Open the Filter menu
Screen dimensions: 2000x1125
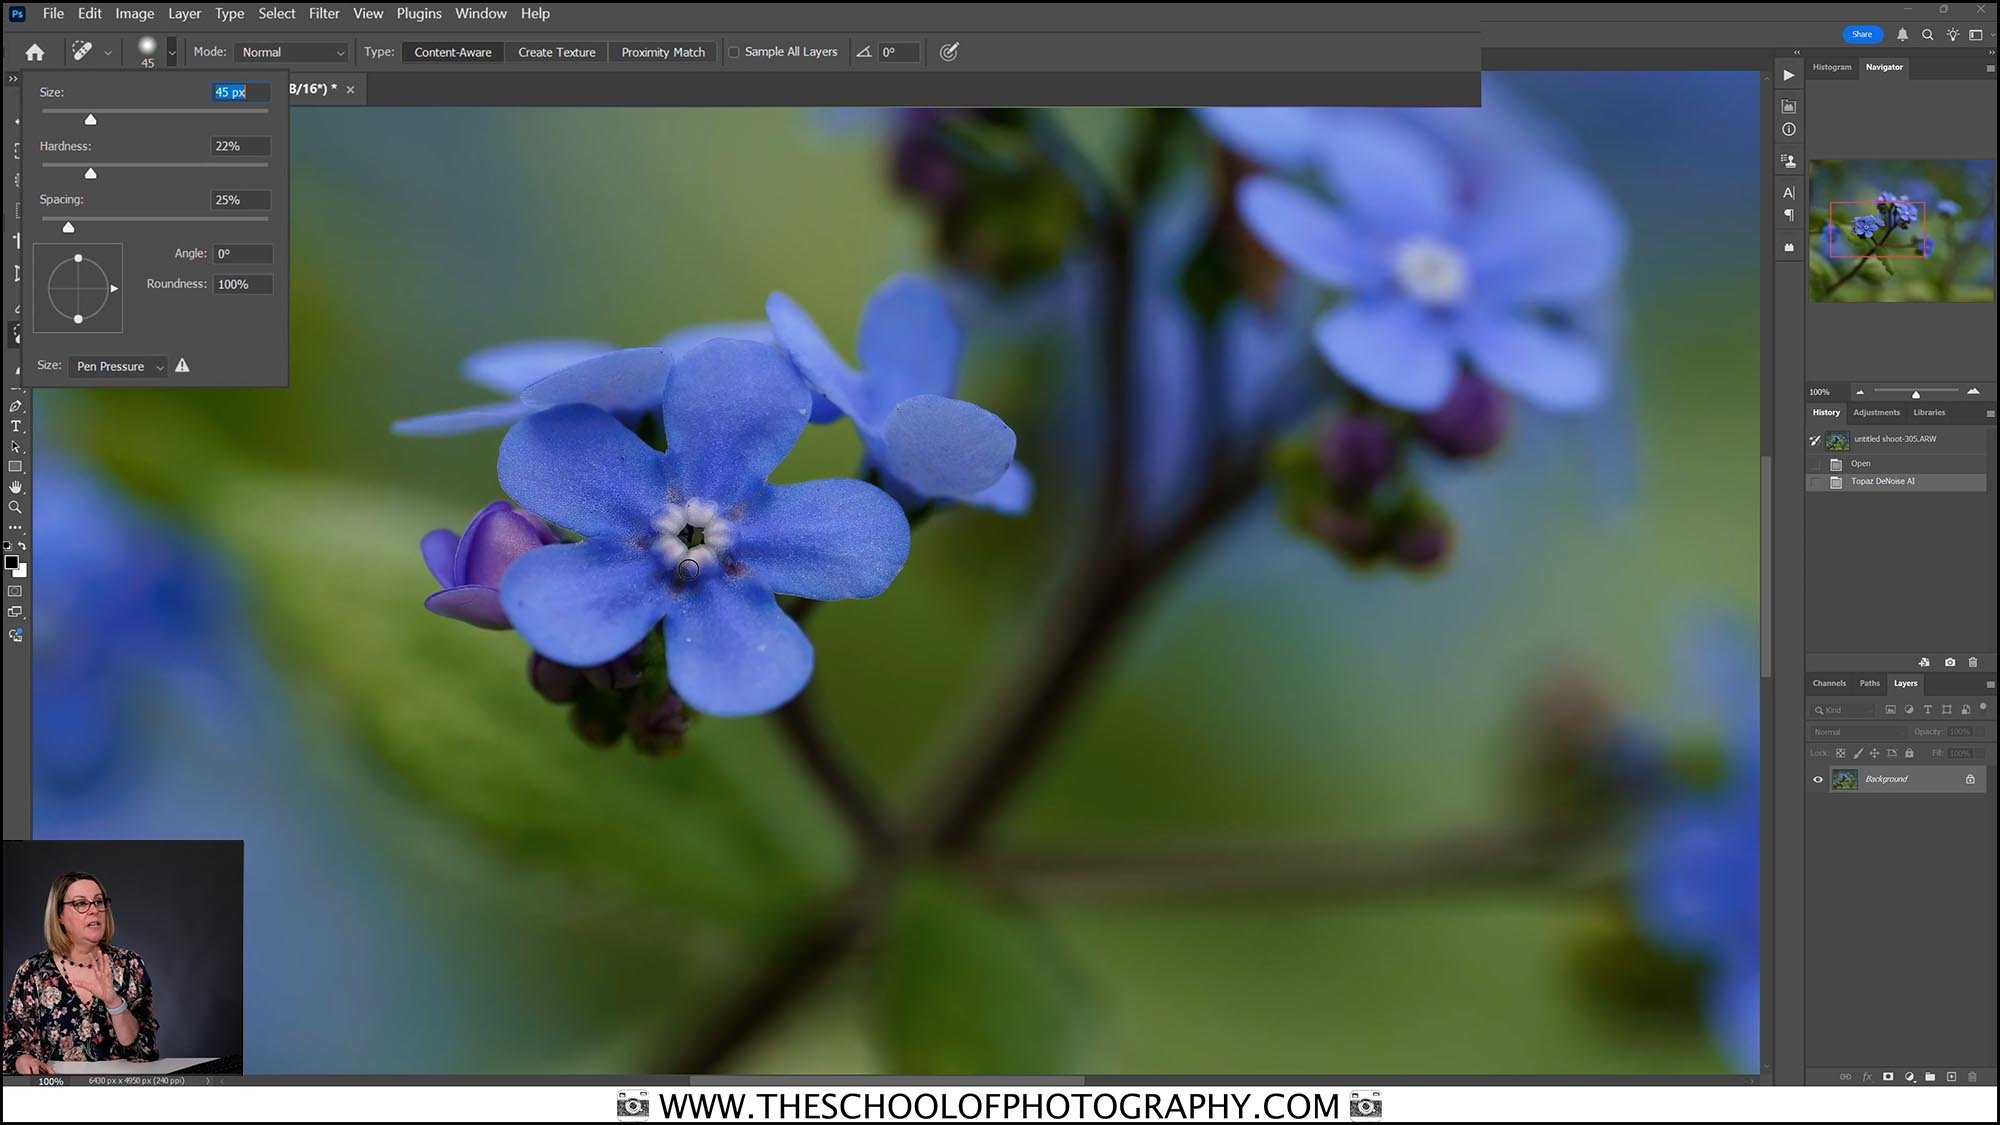coord(324,13)
